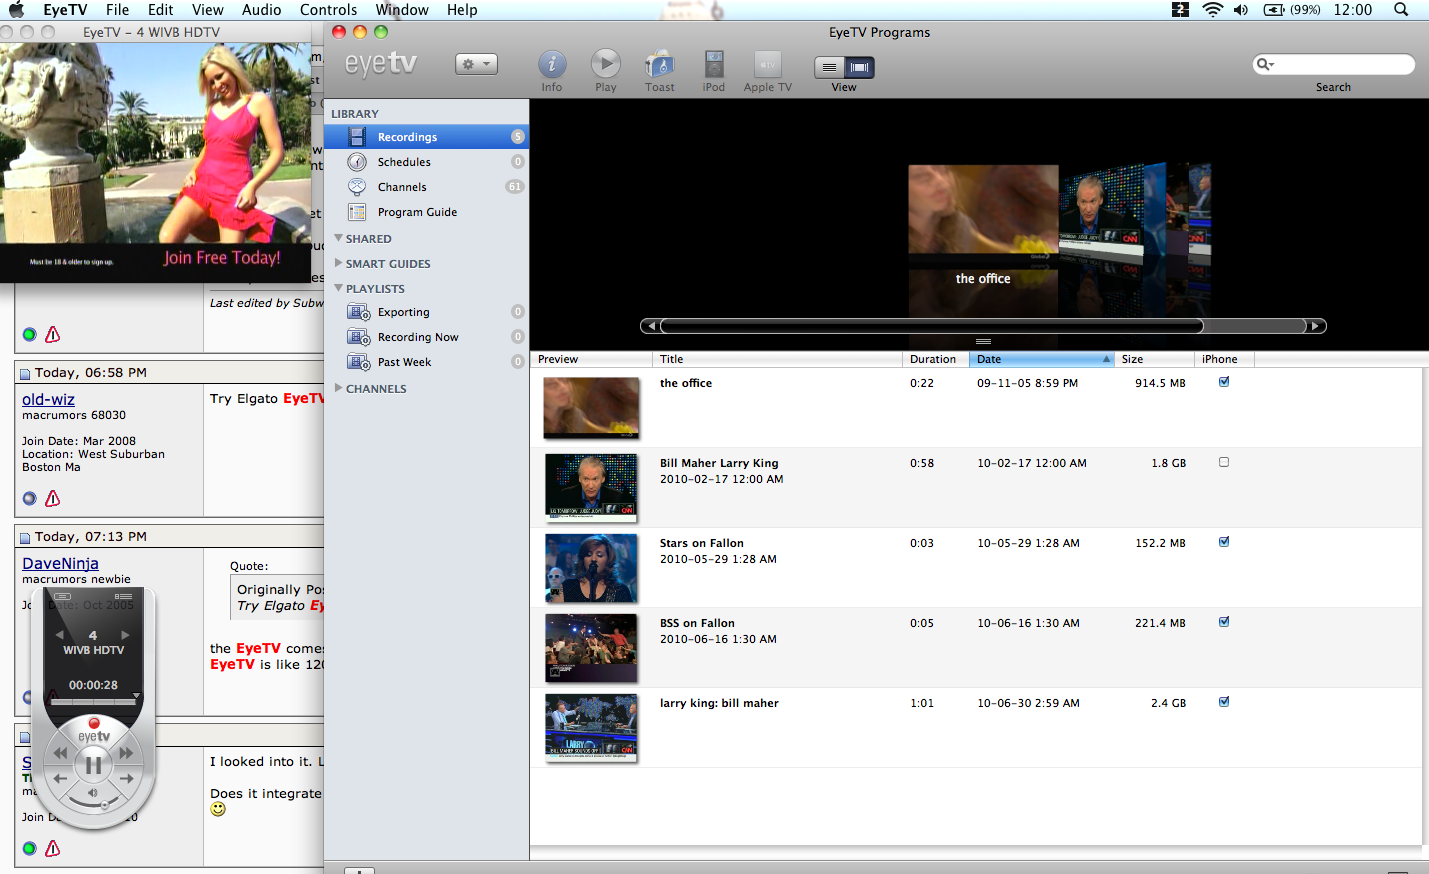The image size is (1429, 874).
Task: Go to next channel on the remote
Action: pos(125,635)
